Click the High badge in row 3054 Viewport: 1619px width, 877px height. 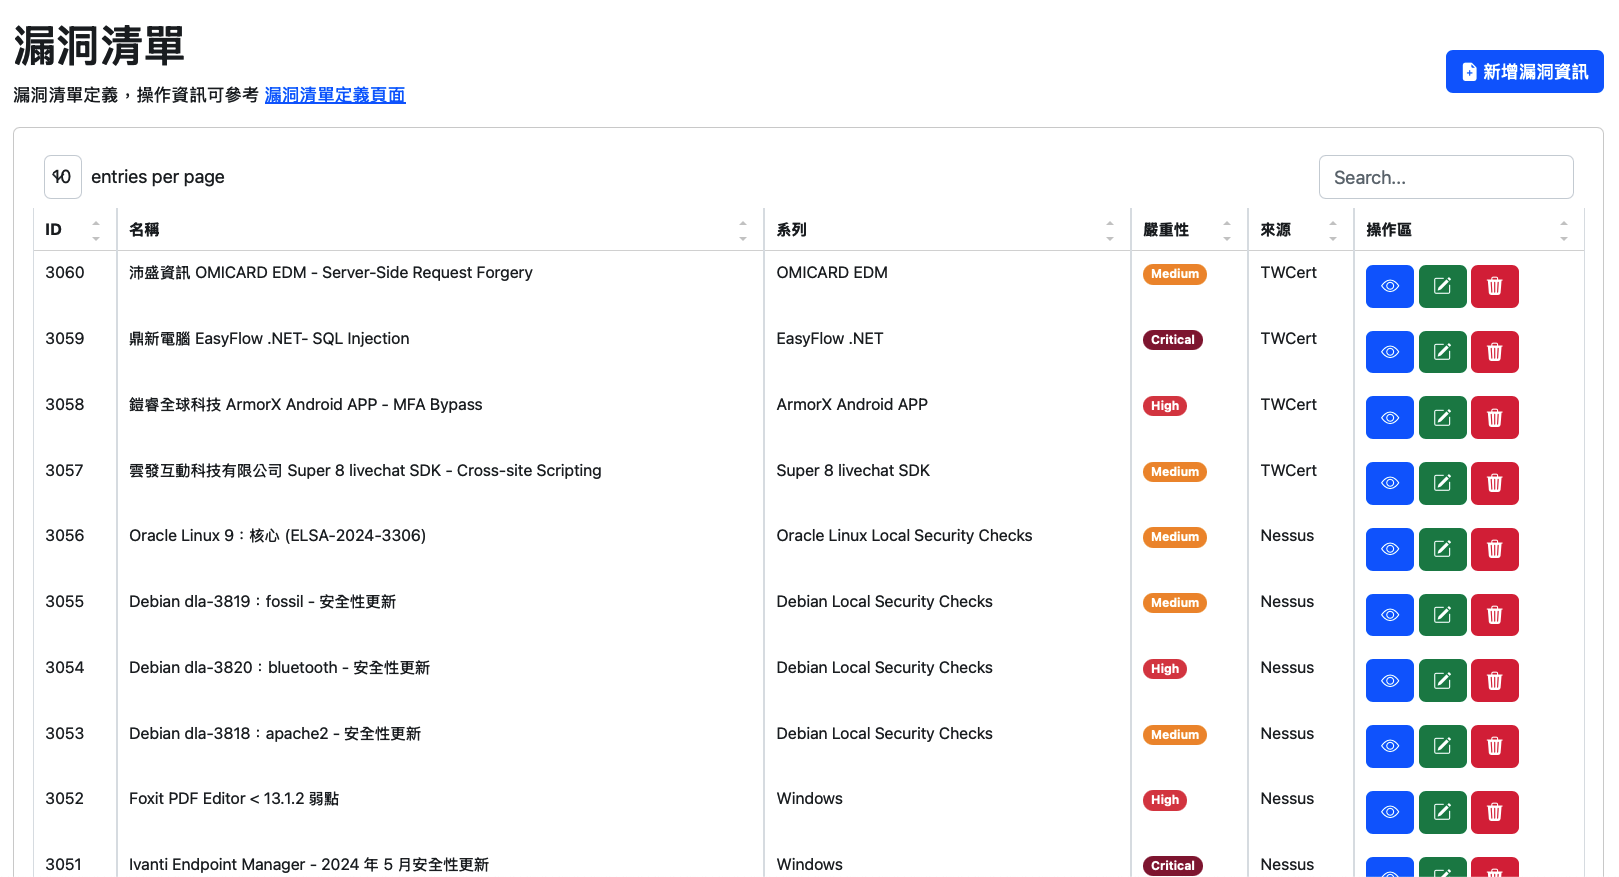[x=1164, y=669]
